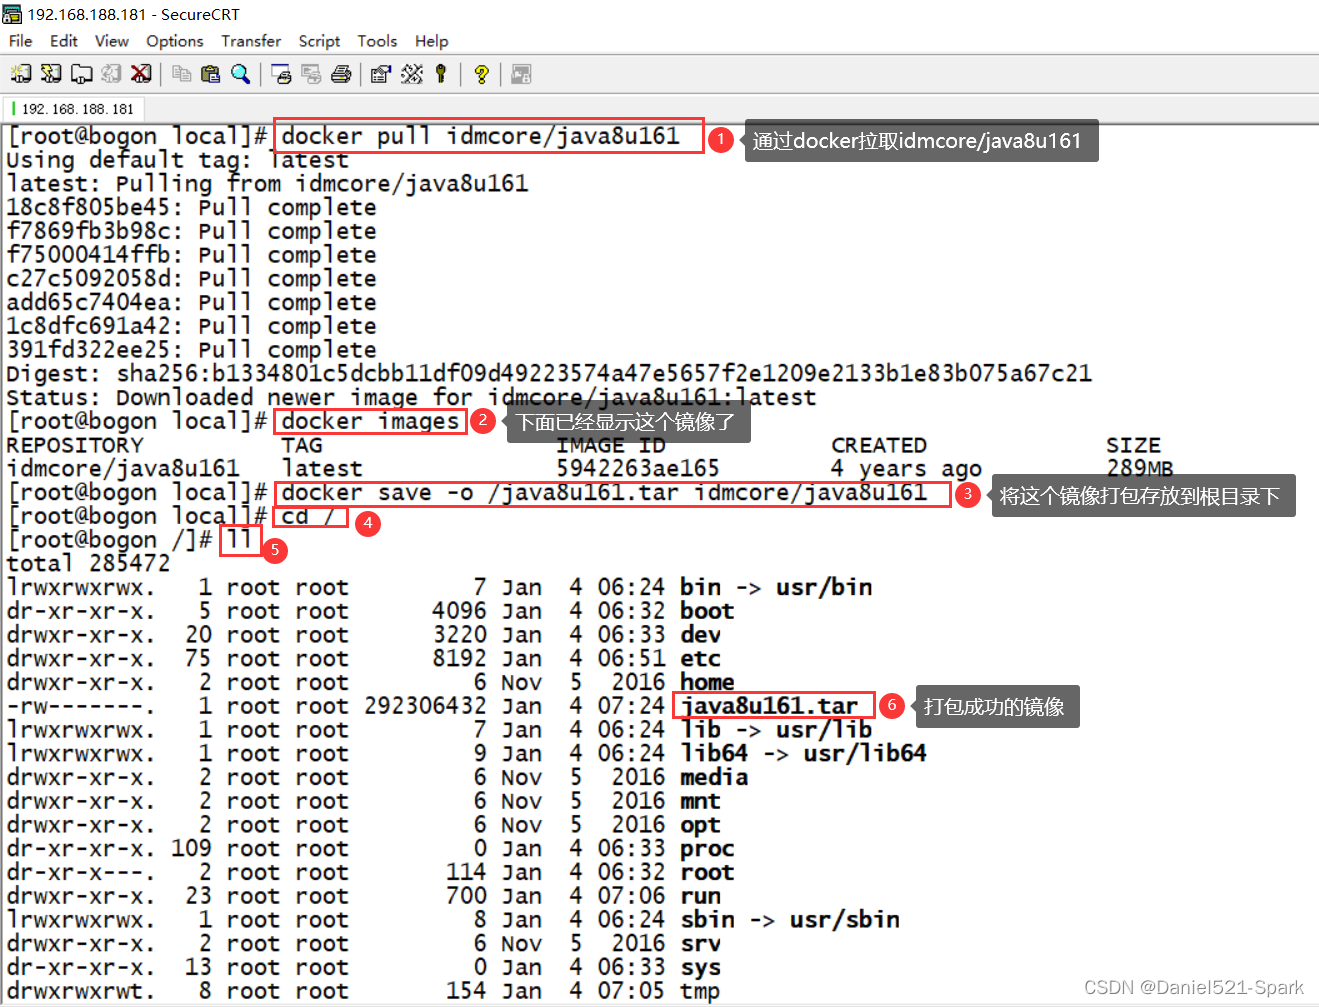
Task: Click the 'docker images' command text
Action: 371,421
